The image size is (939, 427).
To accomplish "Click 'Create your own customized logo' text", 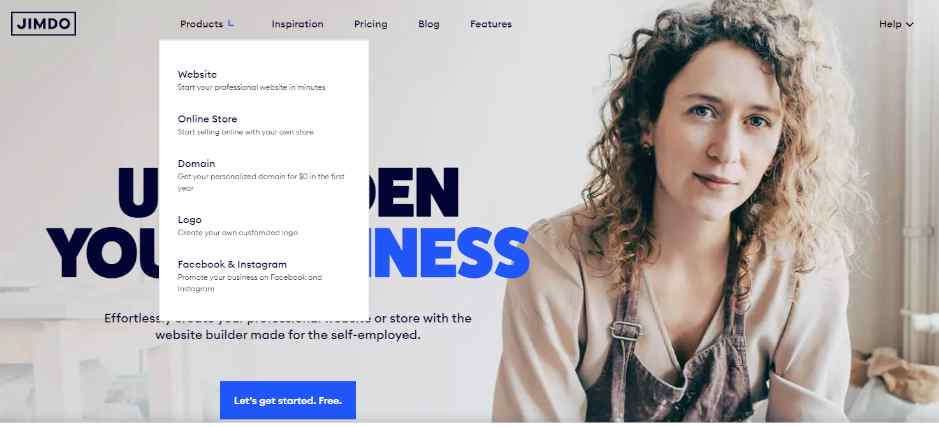I will click(238, 232).
